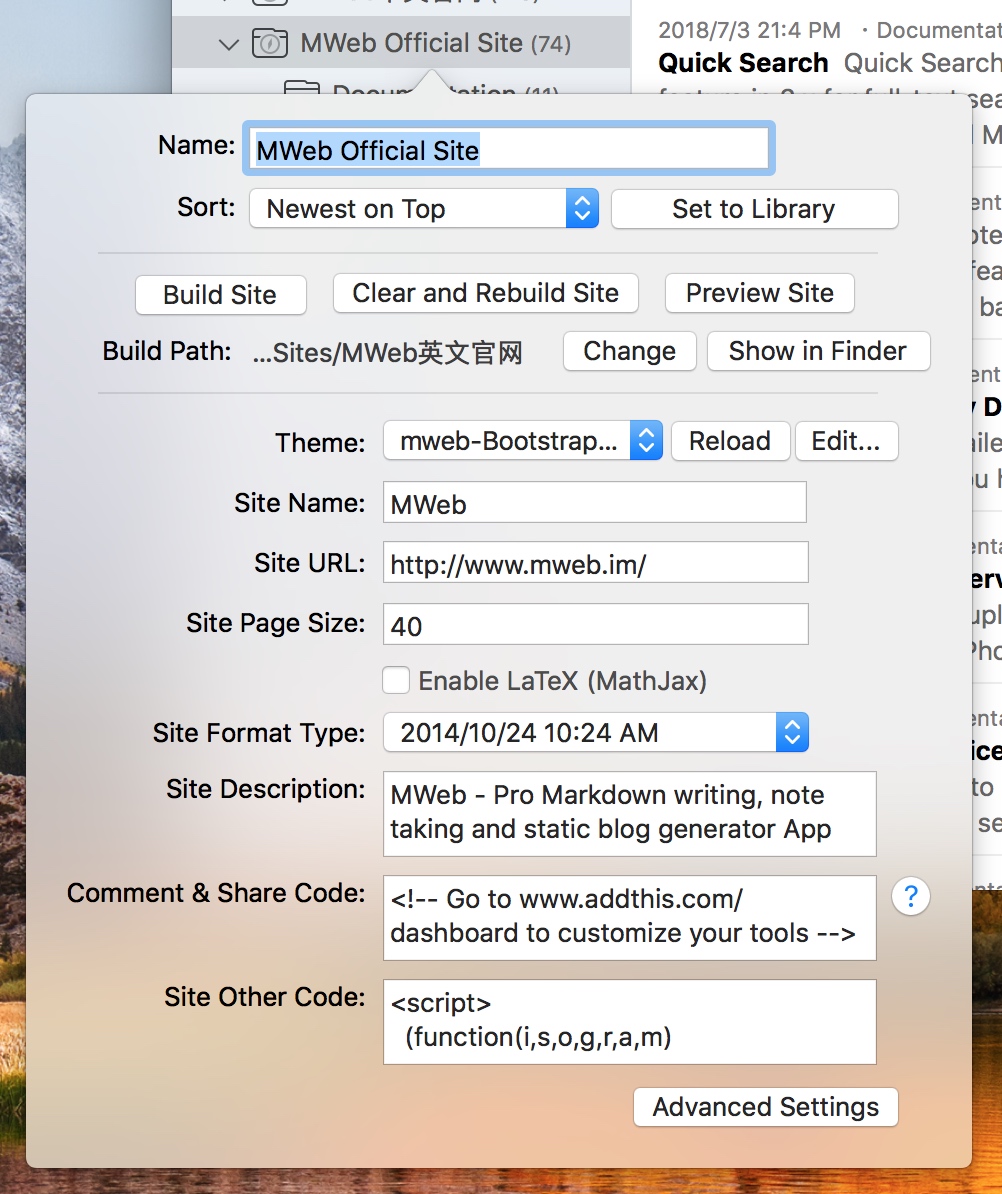The height and width of the screenshot is (1194, 1002).
Task: Click the Site URL input field
Action: 595,563
